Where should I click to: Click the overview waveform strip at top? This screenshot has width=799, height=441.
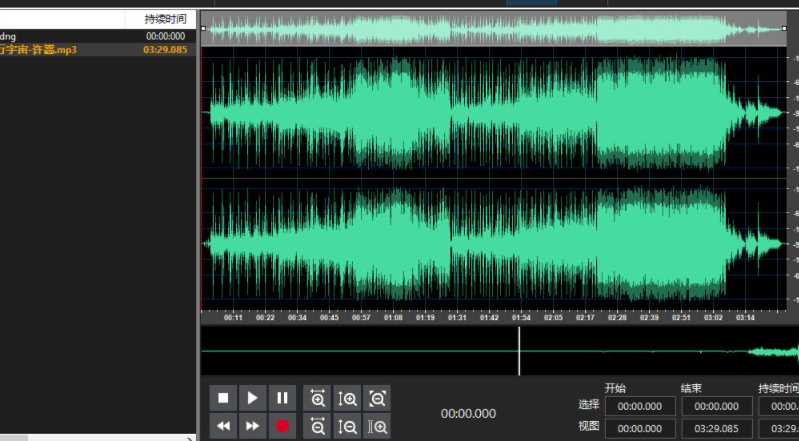[x=494, y=29]
